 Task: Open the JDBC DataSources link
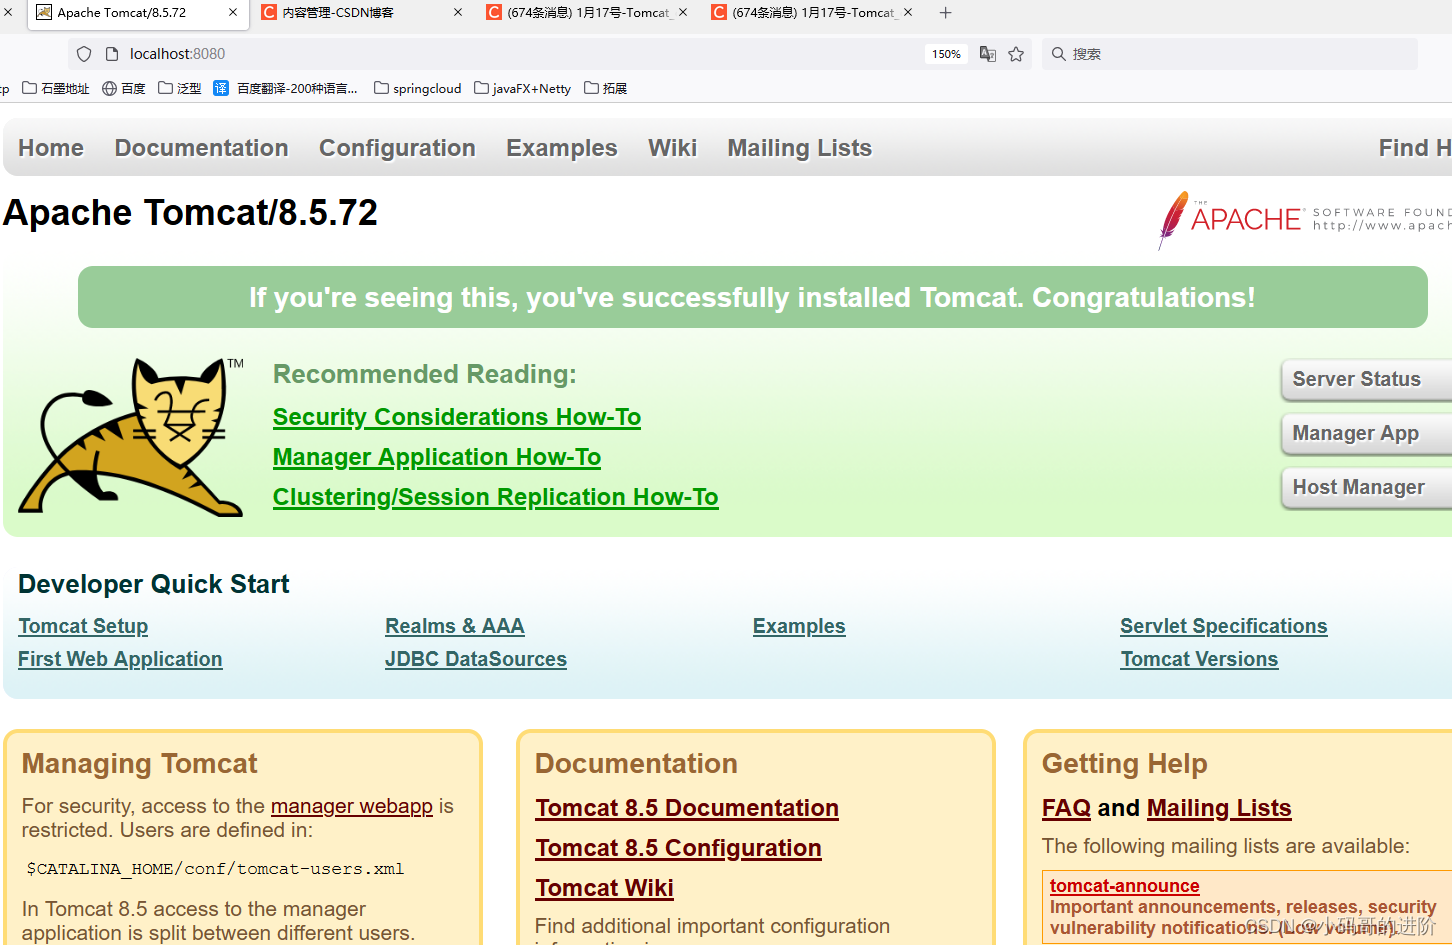pyautogui.click(x=475, y=659)
